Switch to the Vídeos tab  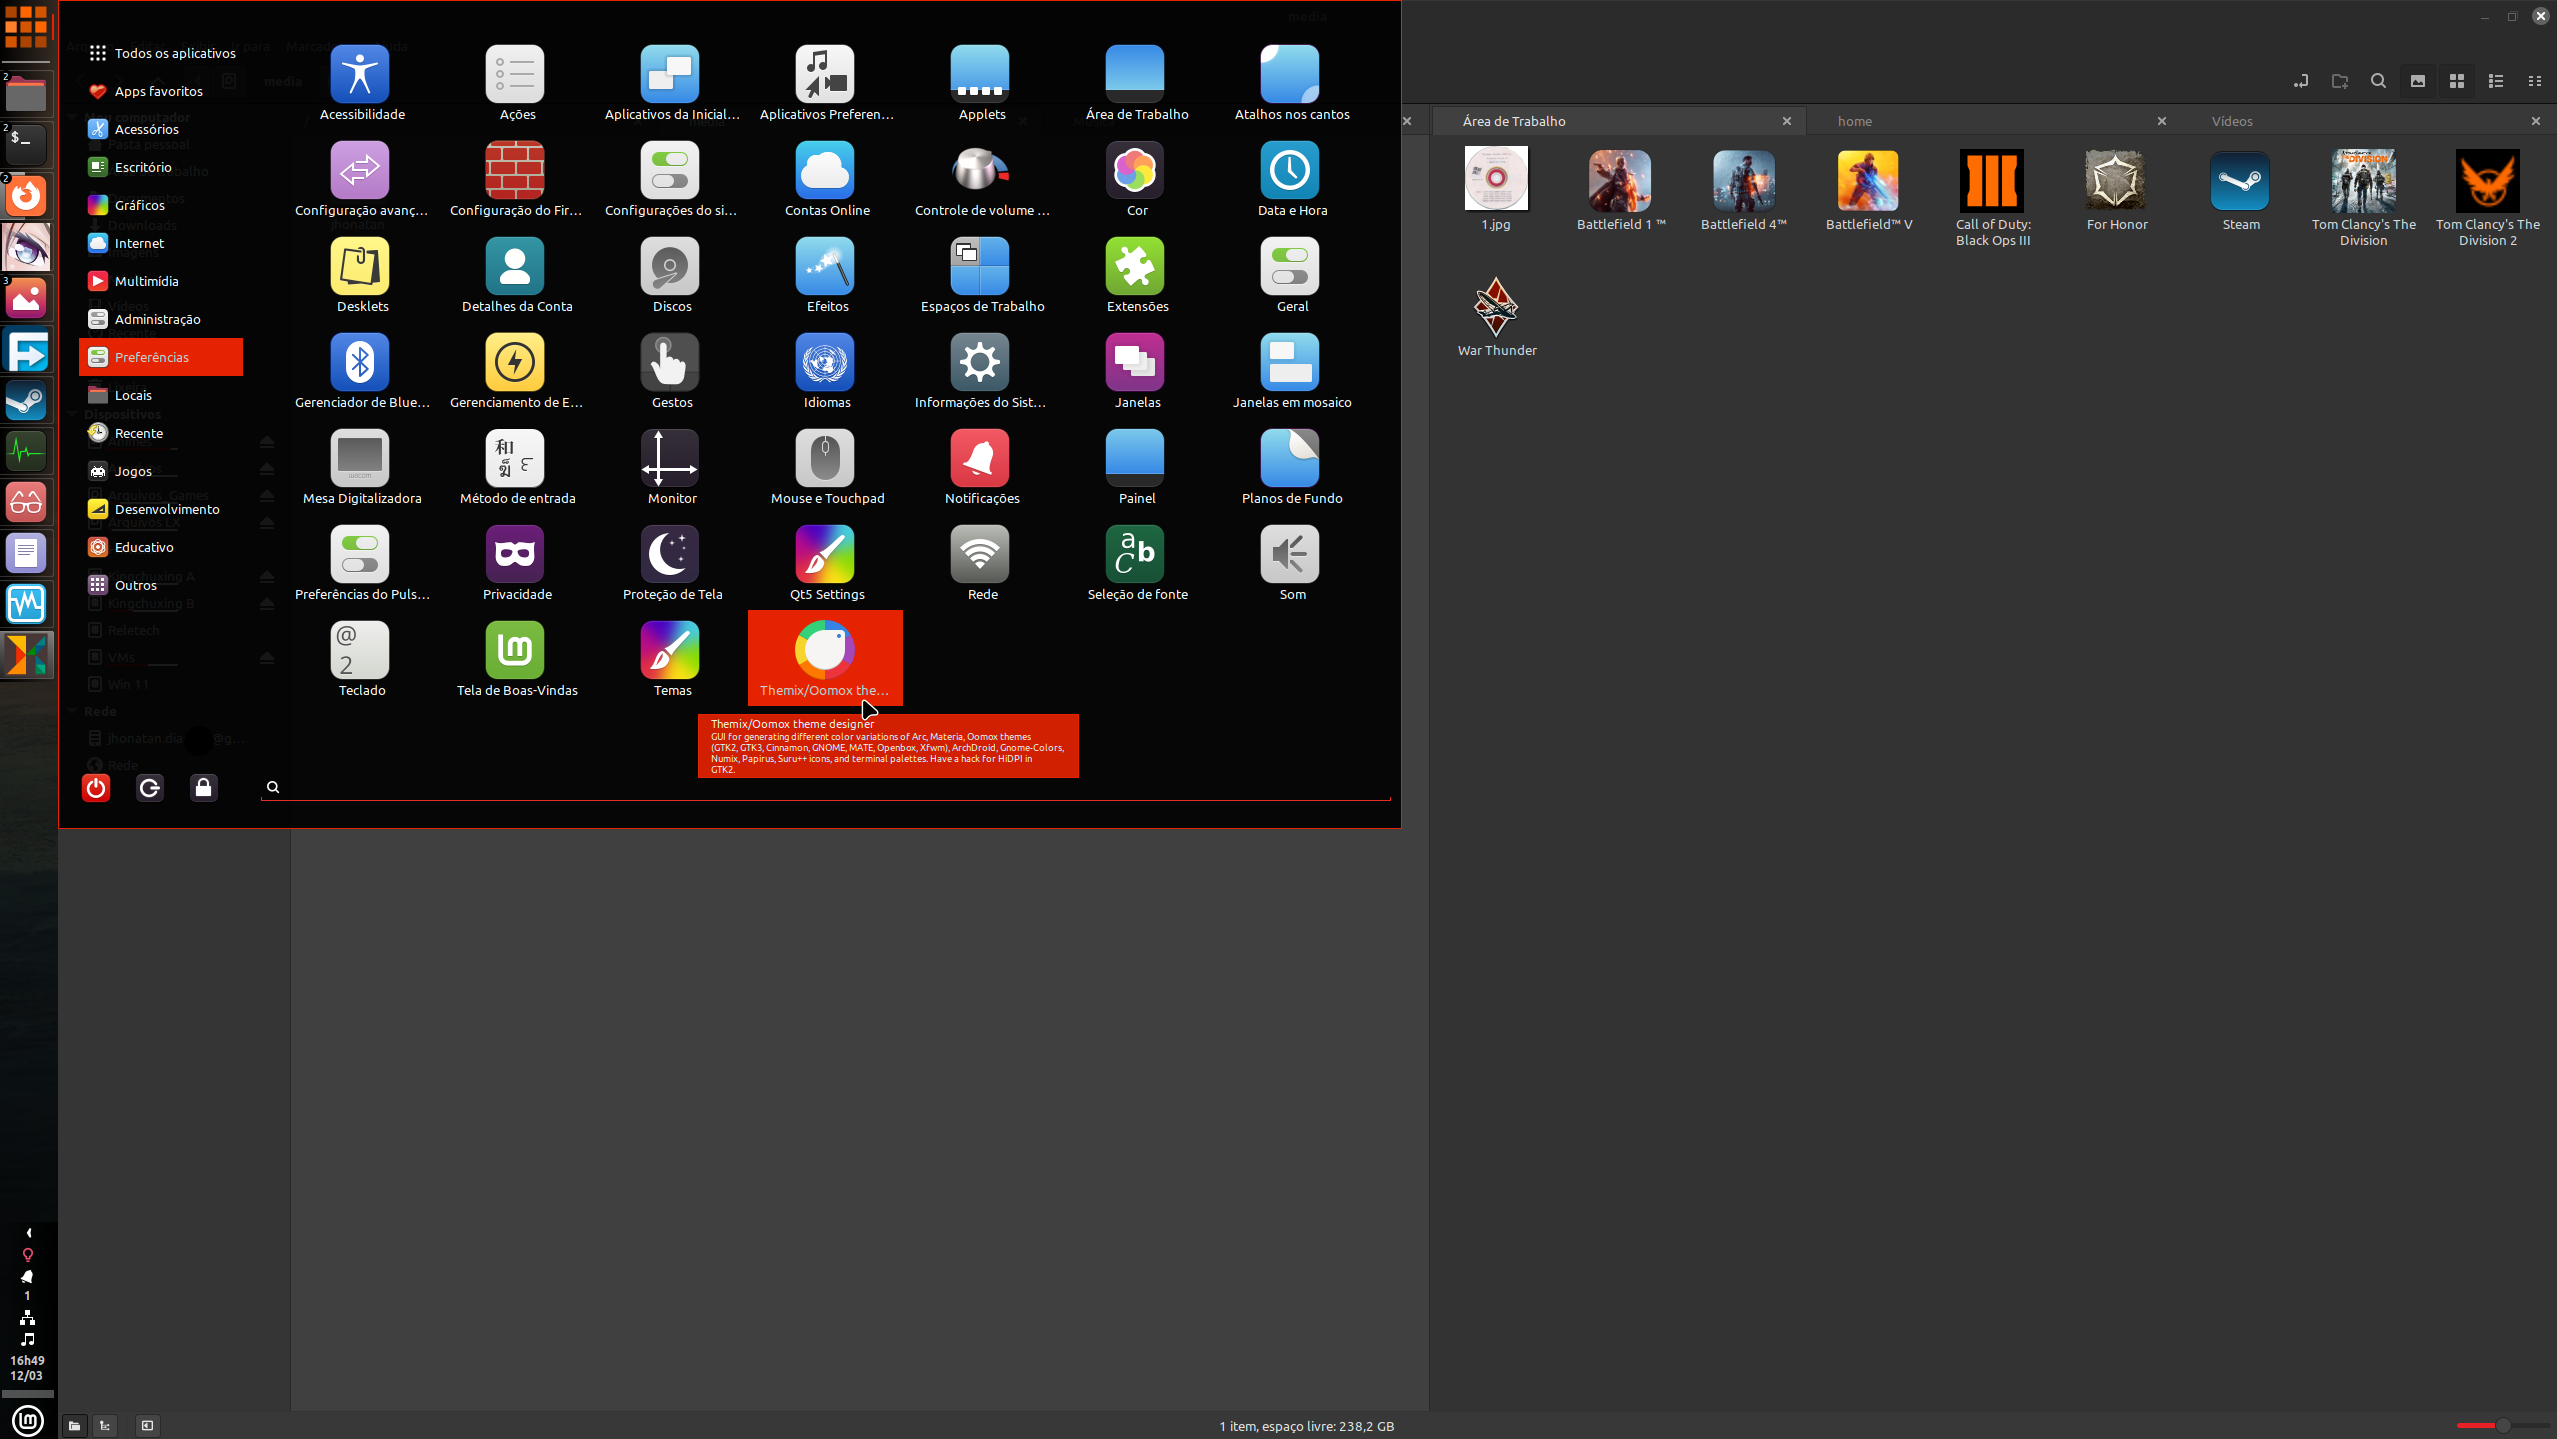2232,121
